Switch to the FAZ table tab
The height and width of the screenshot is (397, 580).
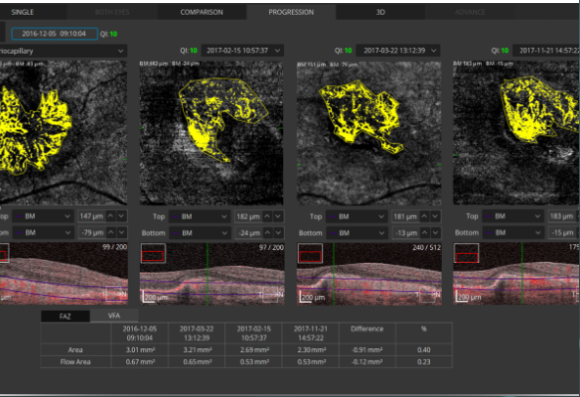pos(65,316)
